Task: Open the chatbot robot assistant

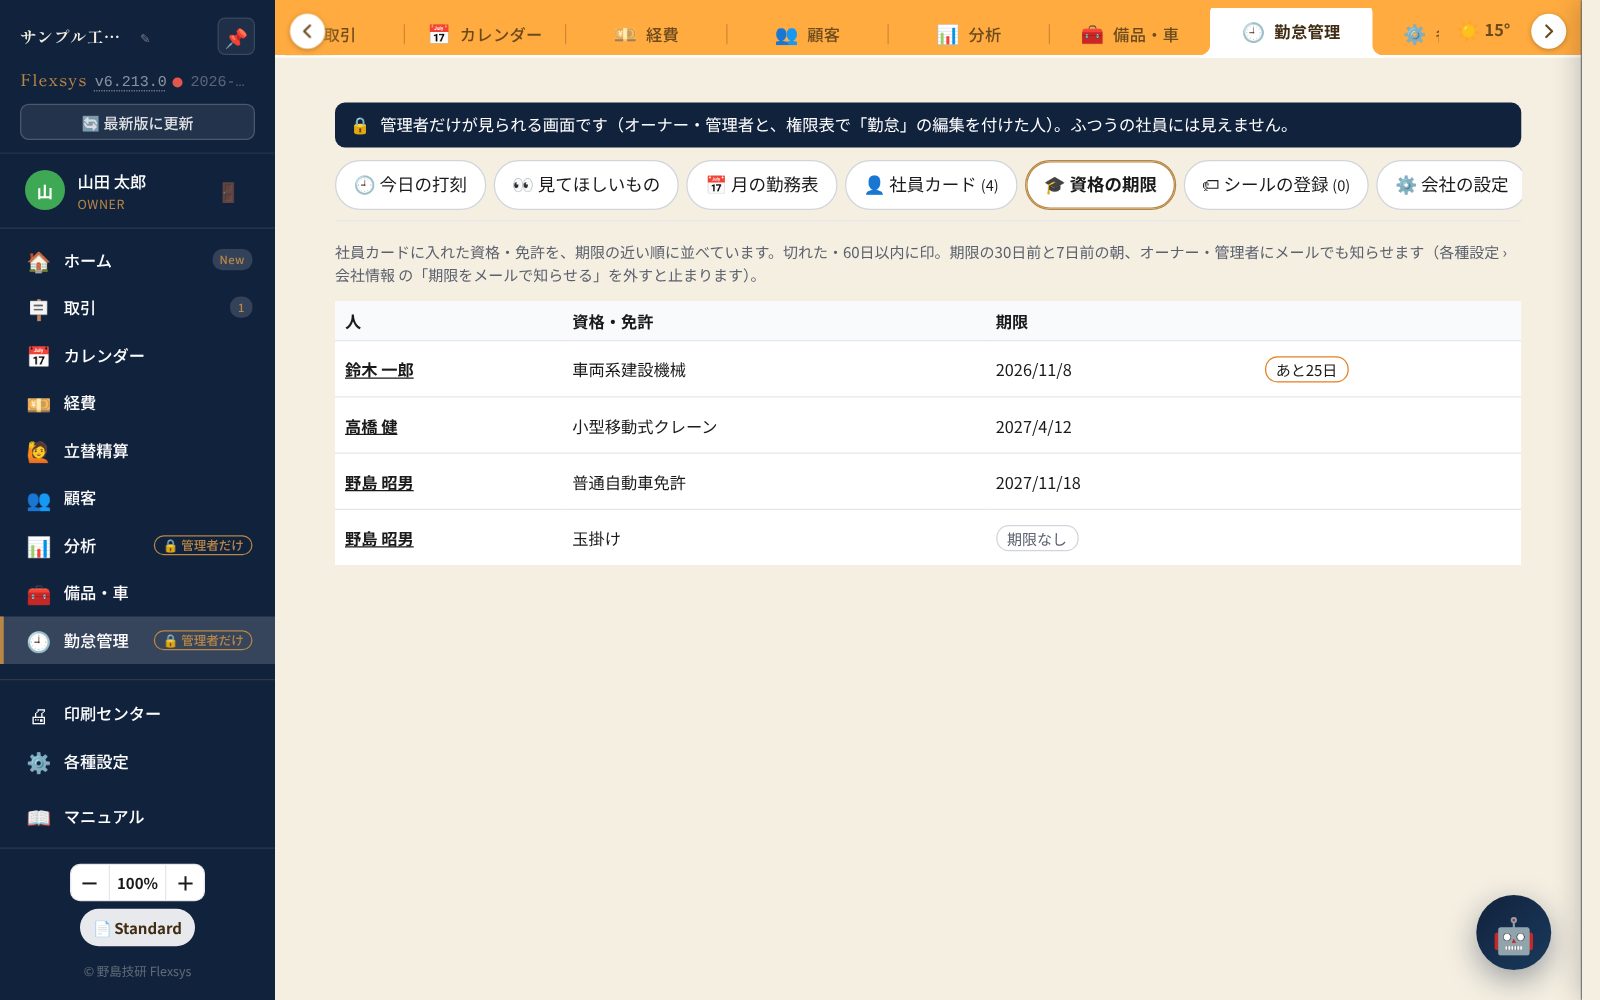Action: (1513, 932)
